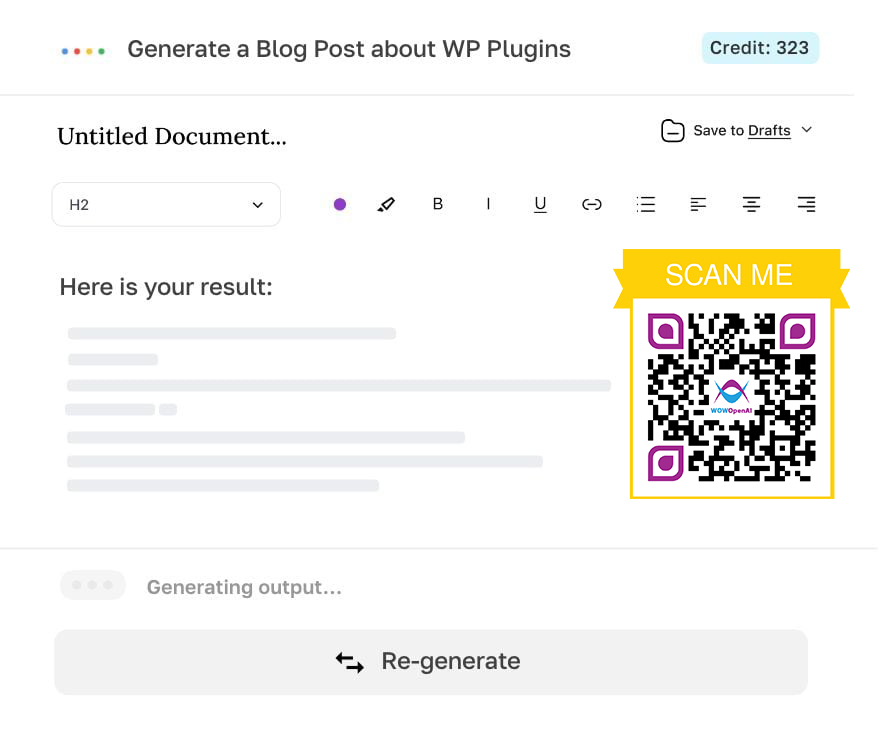Click the Save to Drafts folder icon
Image resolution: width=878 pixels, height=748 pixels.
[x=672, y=130]
